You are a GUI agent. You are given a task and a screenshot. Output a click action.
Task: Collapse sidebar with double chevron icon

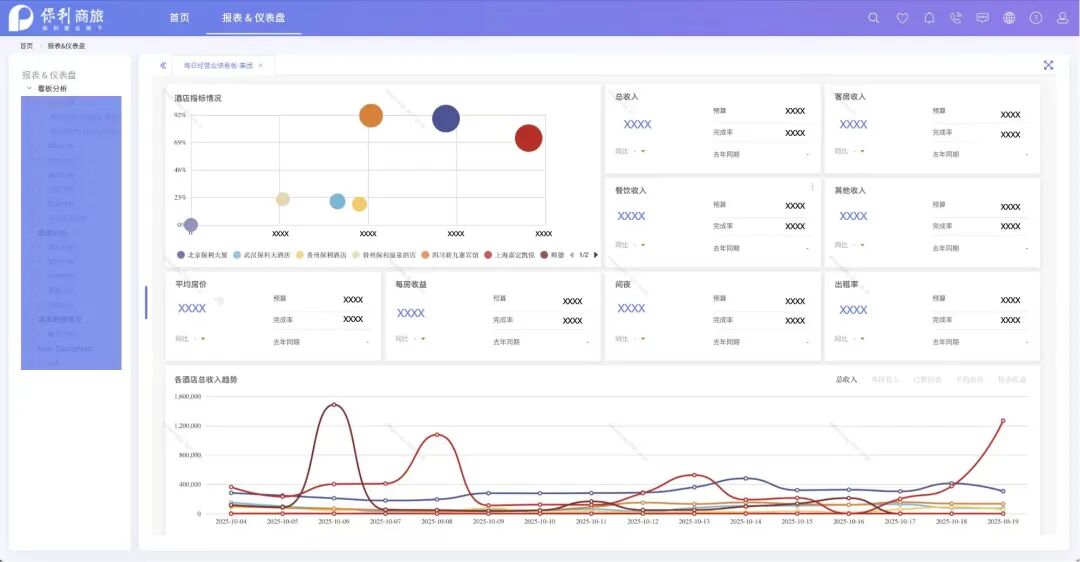tap(163, 65)
